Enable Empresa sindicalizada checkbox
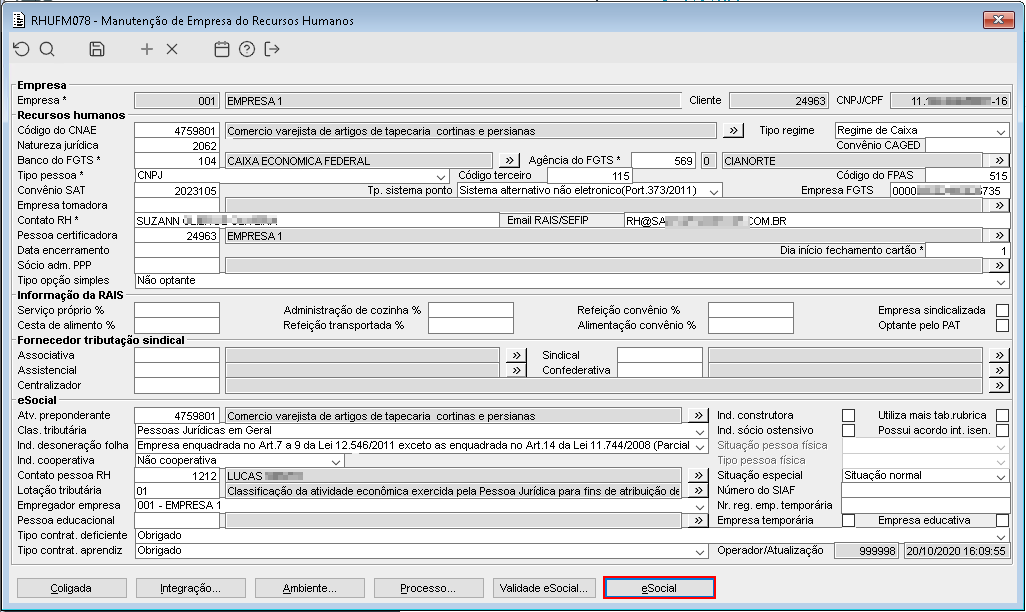The image size is (1026, 612). 1002,310
